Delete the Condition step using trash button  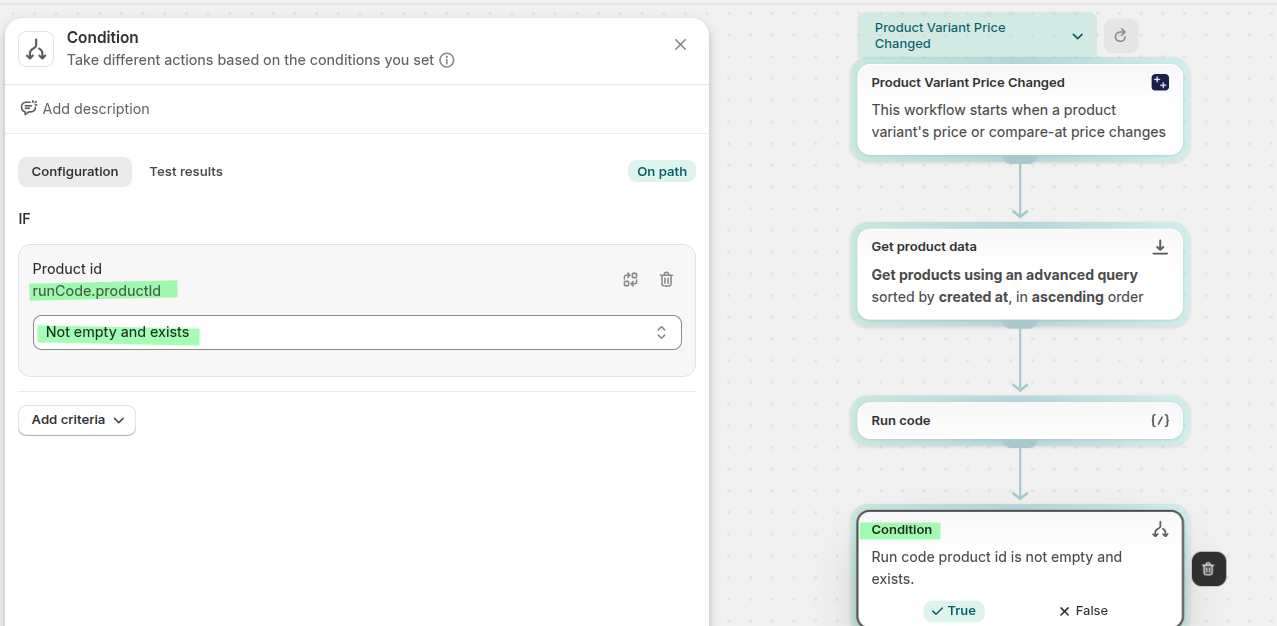1208,569
